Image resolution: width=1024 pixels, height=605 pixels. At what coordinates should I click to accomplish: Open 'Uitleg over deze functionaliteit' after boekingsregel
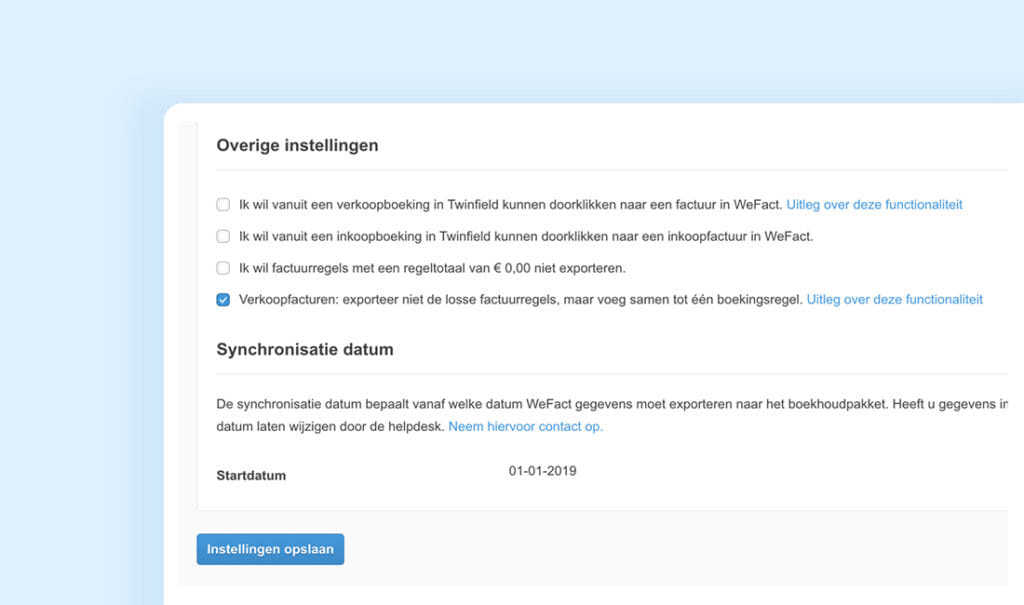click(x=894, y=299)
